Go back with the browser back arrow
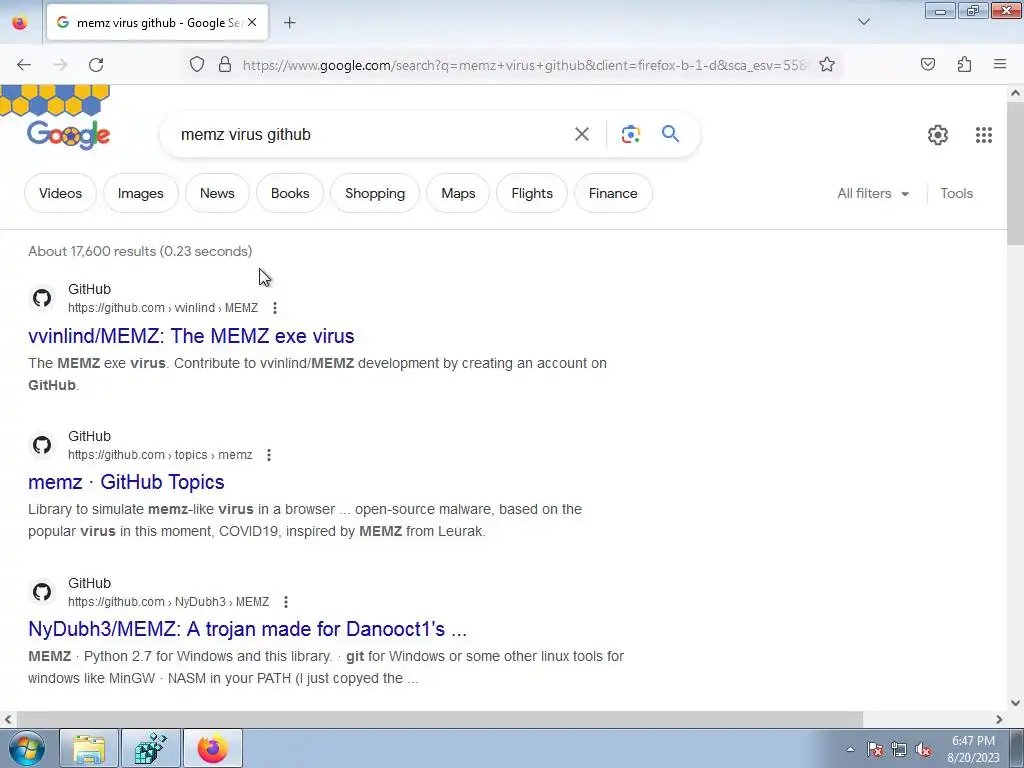1024x768 pixels. tap(24, 65)
